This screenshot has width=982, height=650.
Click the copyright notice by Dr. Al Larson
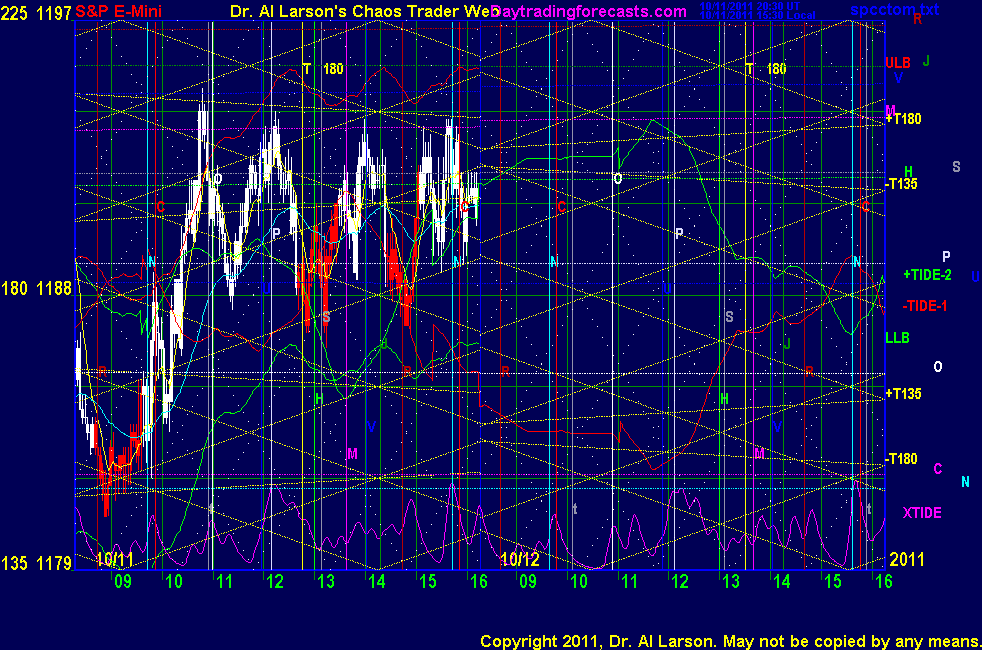pyautogui.click(x=730, y=641)
